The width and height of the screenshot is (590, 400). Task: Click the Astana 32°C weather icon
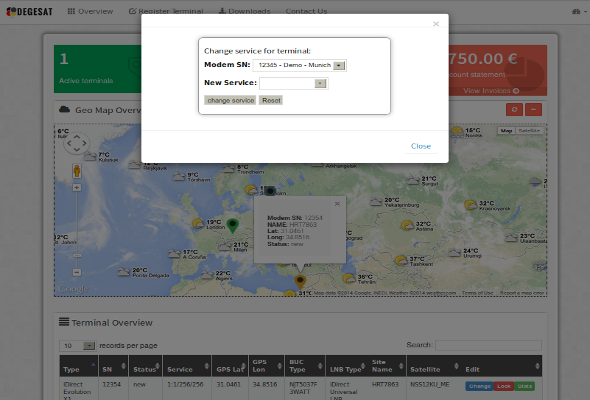pos(407,225)
